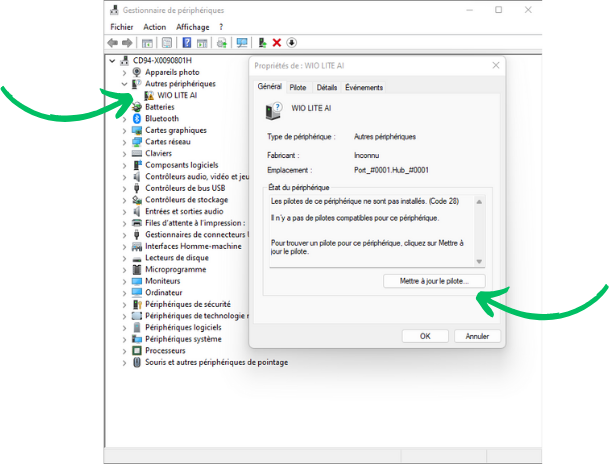The image size is (610, 464).
Task: Click the WIO LITE AI warning device icon
Action: click(x=149, y=95)
